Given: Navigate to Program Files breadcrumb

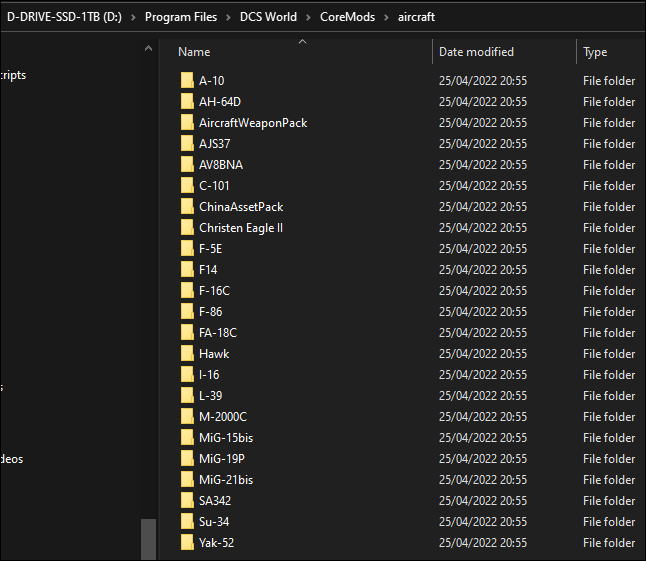Looking at the screenshot, I should pyautogui.click(x=181, y=17).
